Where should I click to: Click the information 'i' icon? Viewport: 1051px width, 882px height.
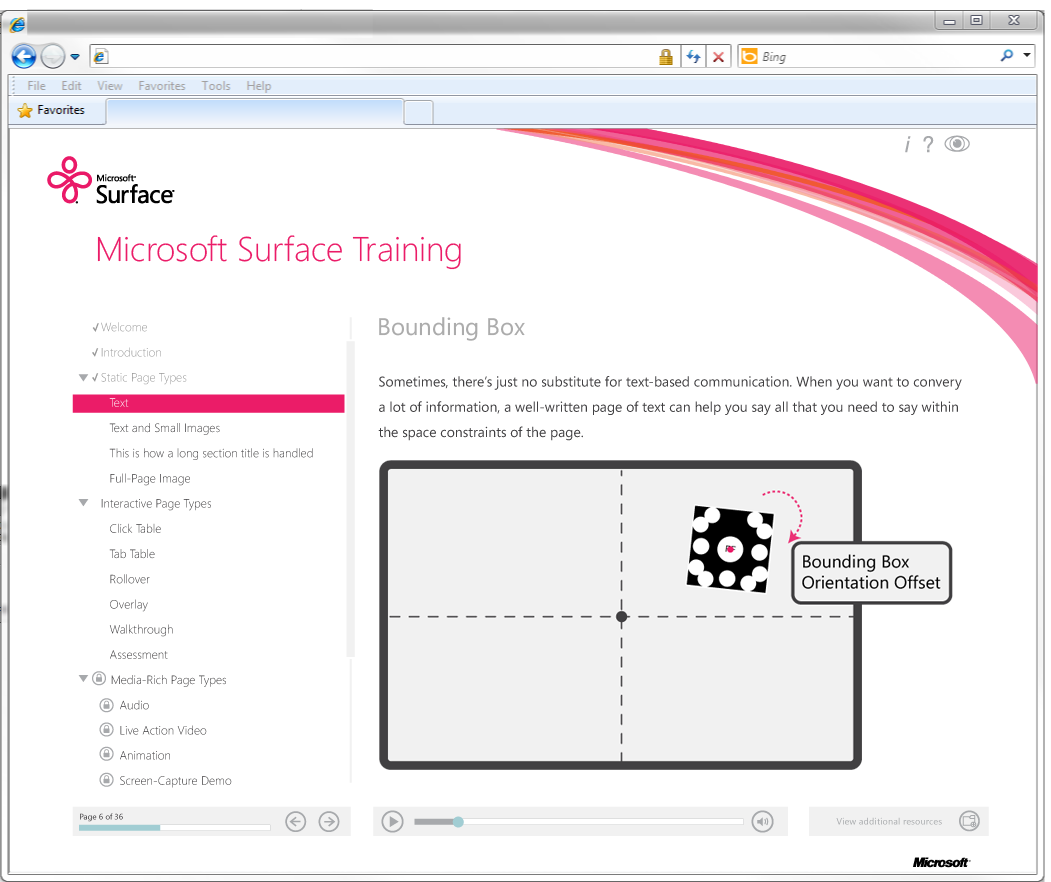pyautogui.click(x=907, y=144)
